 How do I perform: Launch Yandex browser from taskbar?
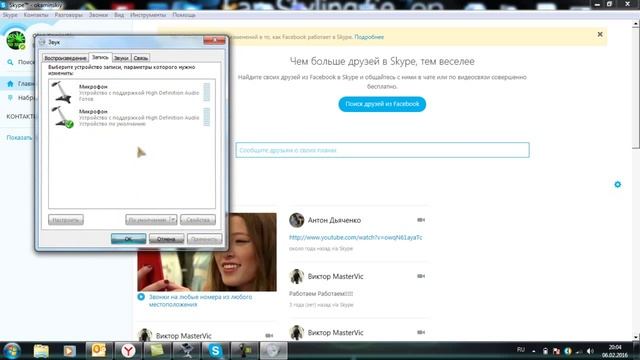click(128, 351)
